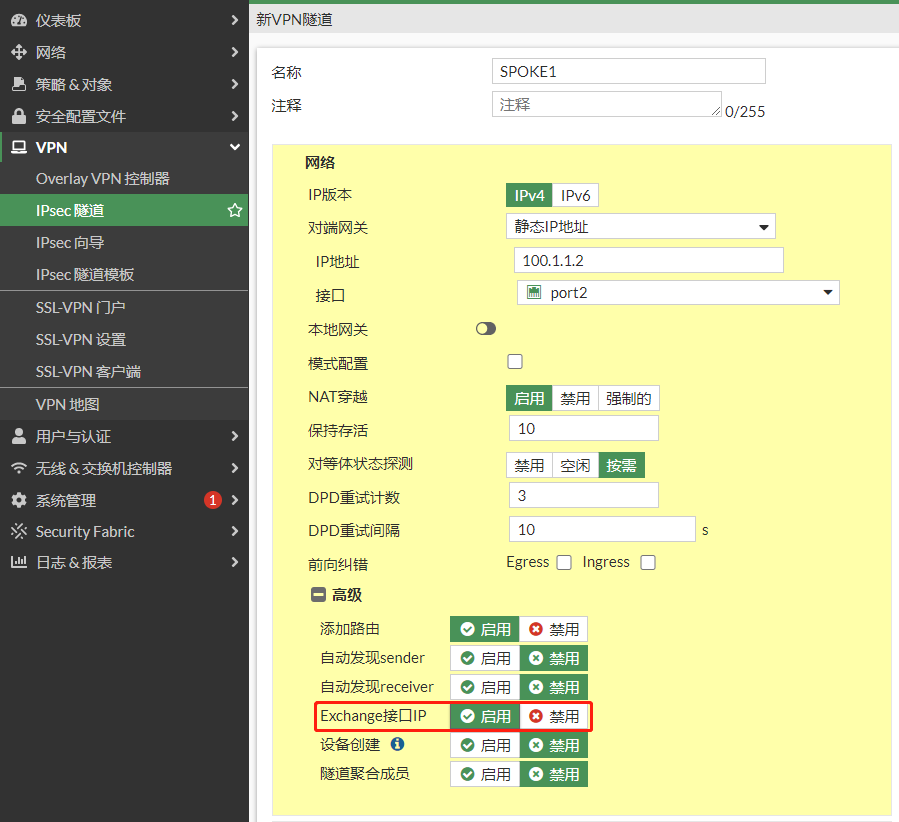Click the logs and reports chart icon
Viewport: 899px width, 822px height.
pos(18,563)
